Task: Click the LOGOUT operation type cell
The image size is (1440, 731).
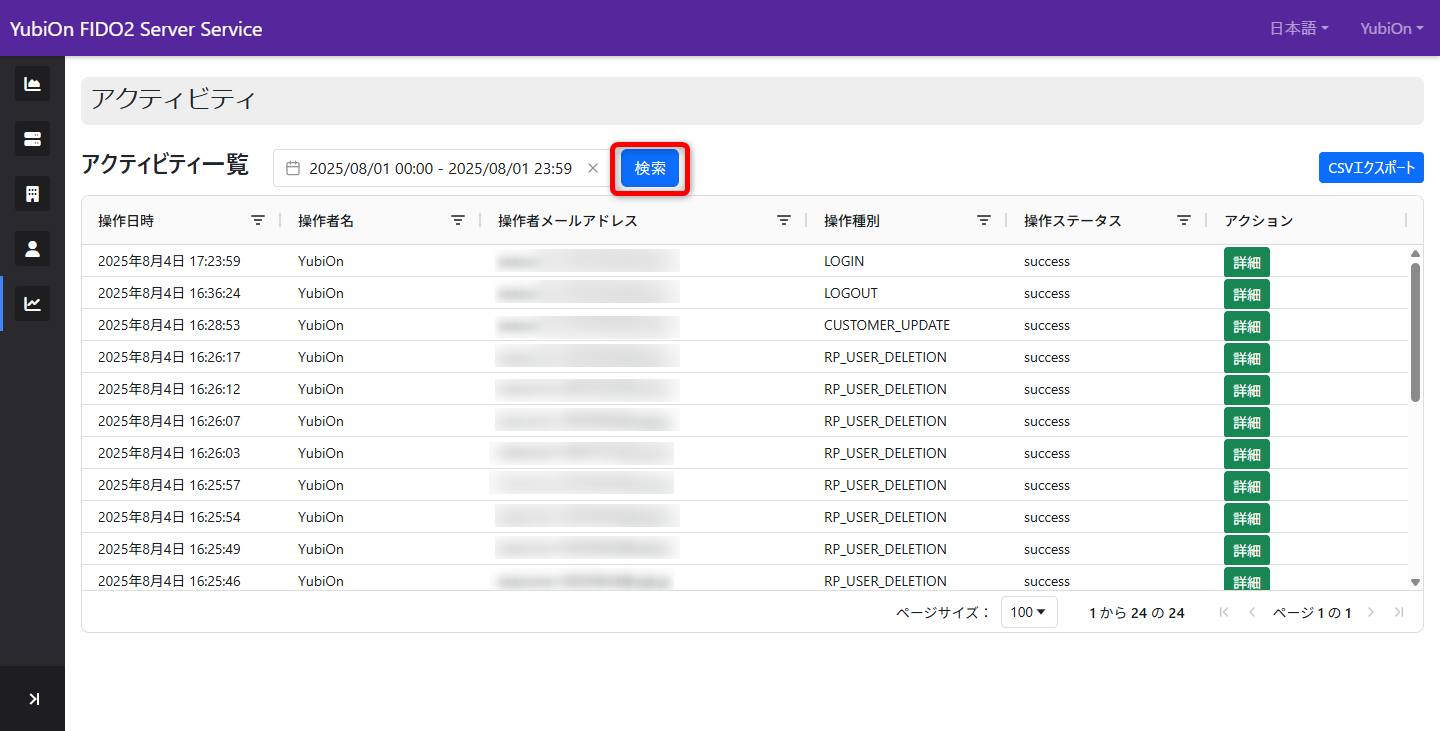Action: pos(850,293)
